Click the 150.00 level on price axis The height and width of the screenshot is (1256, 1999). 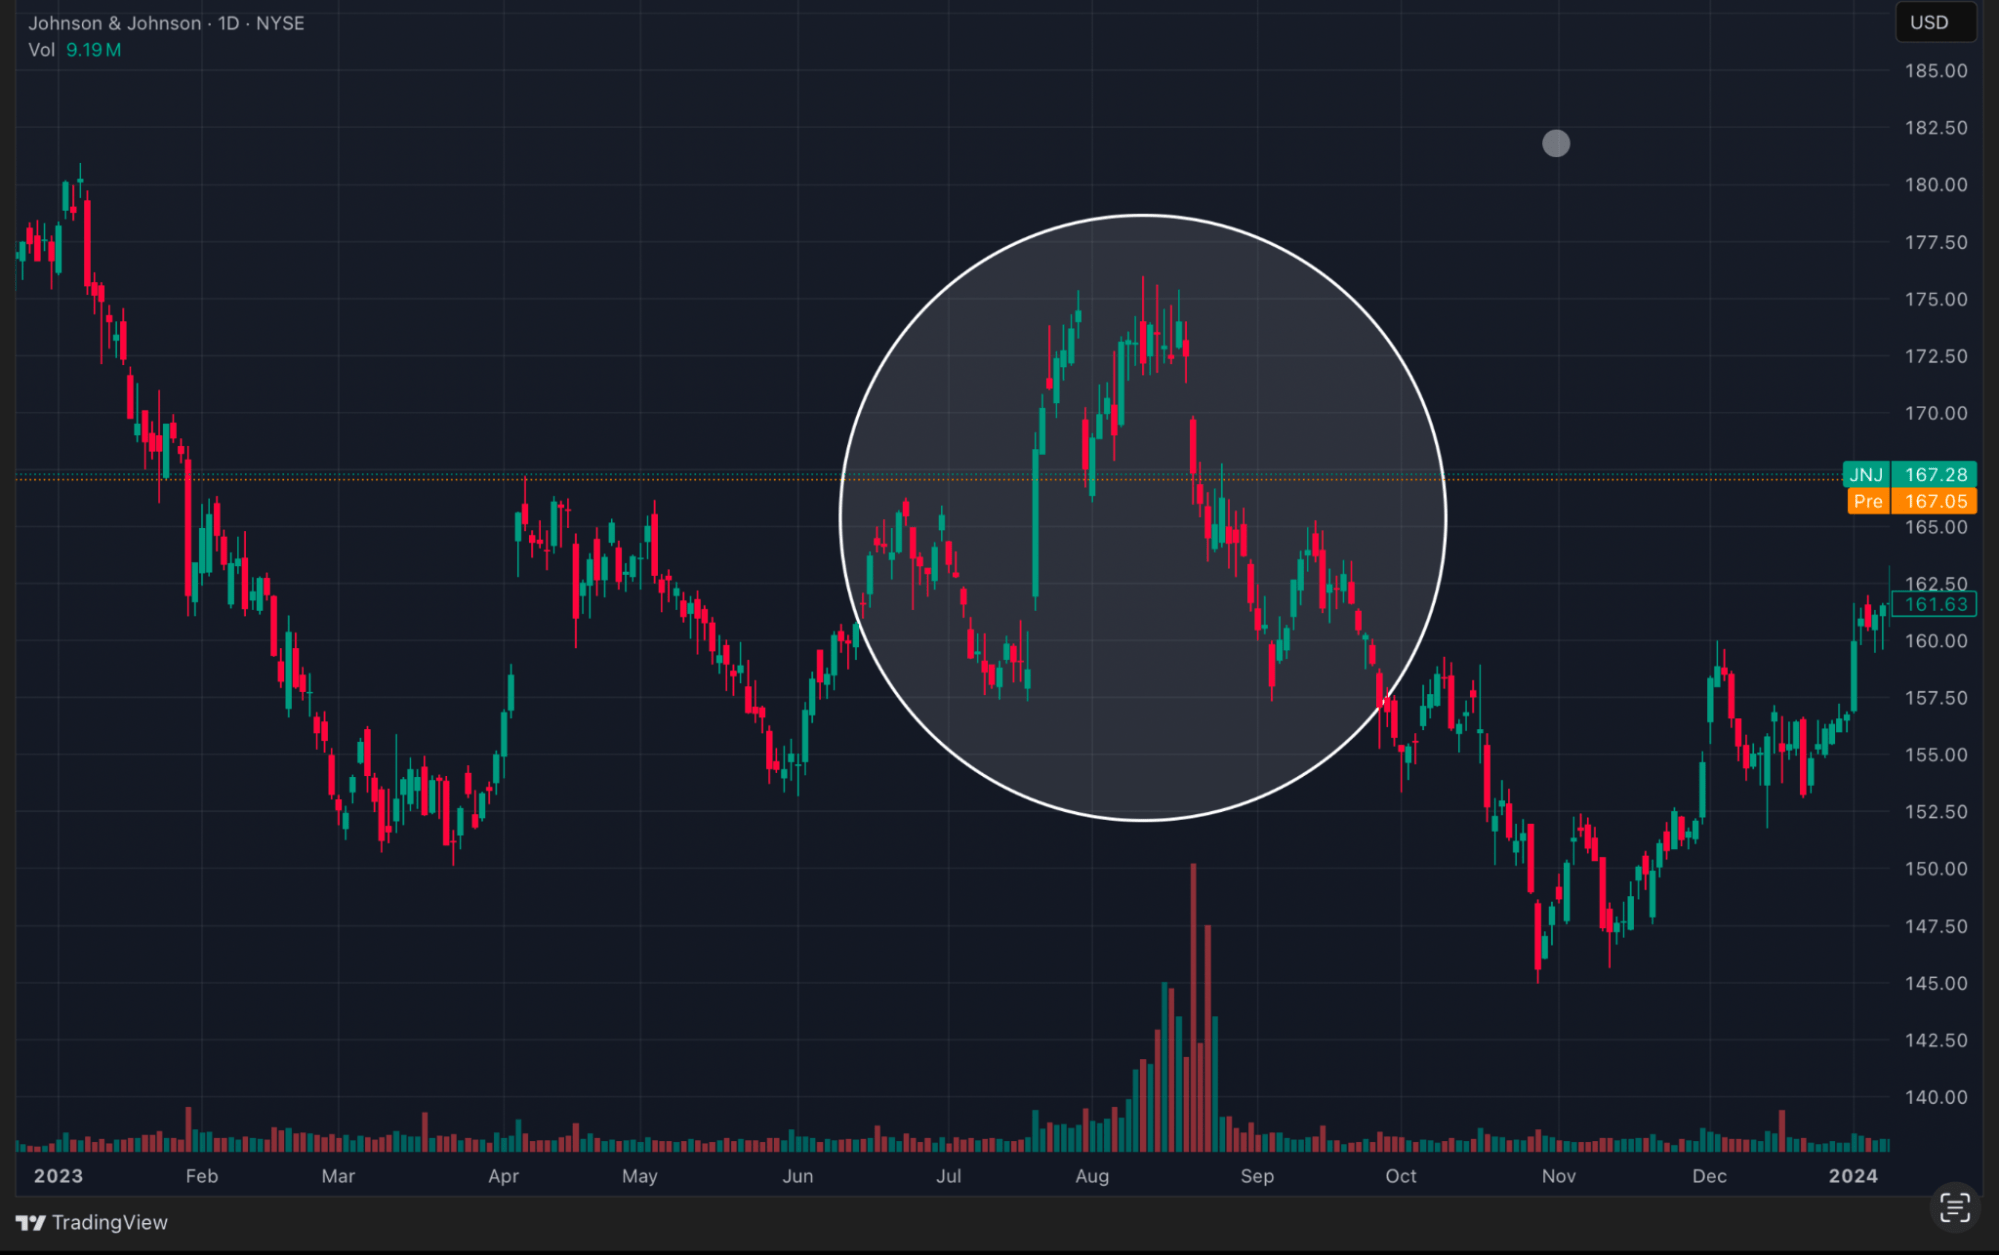[1935, 869]
